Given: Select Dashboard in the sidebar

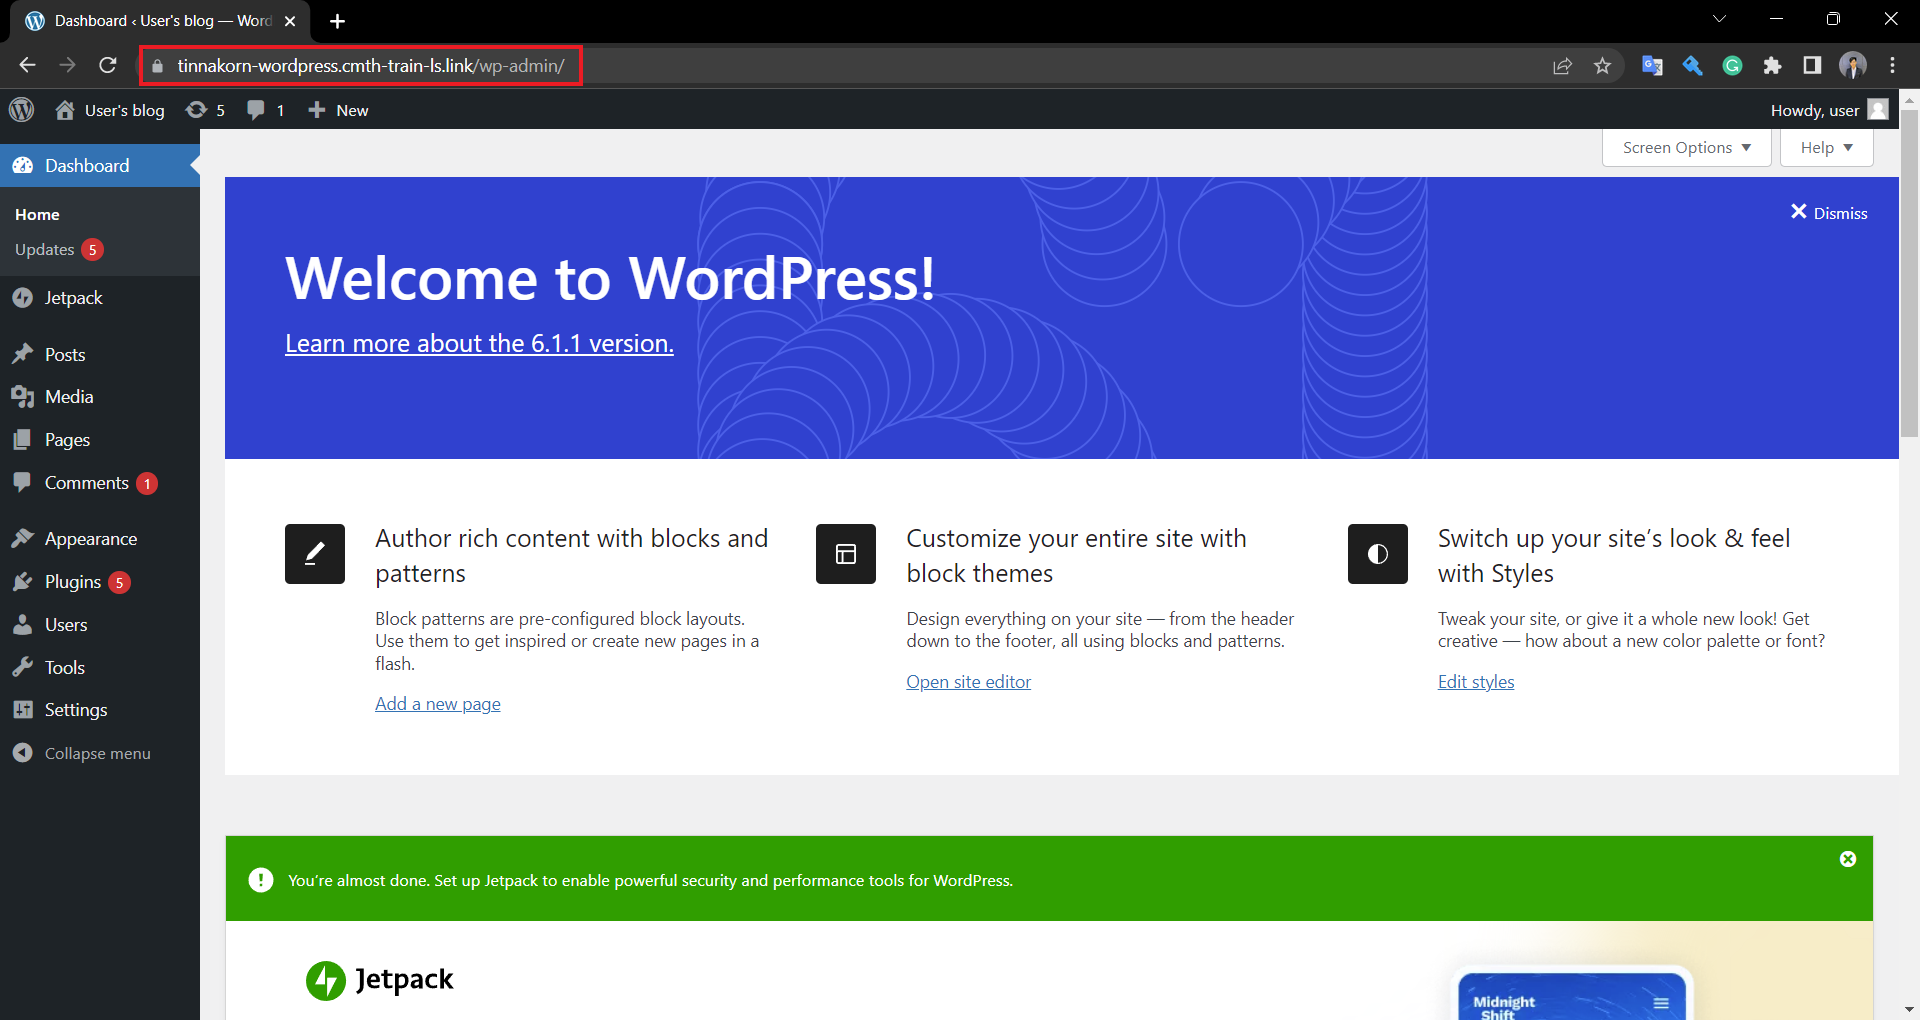Looking at the screenshot, I should (x=100, y=166).
